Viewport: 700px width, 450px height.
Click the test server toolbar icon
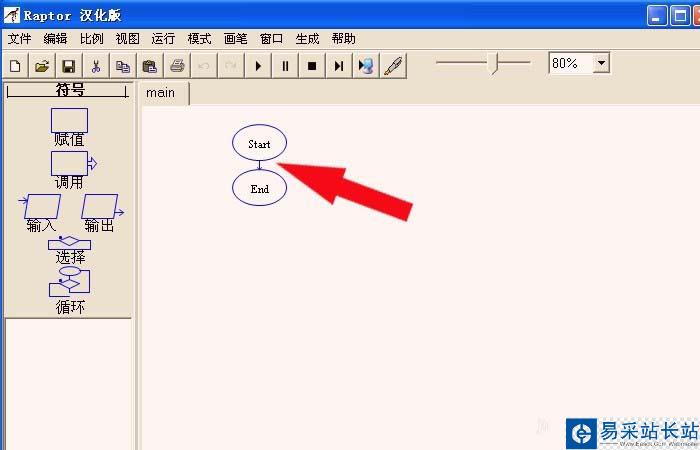click(366, 66)
